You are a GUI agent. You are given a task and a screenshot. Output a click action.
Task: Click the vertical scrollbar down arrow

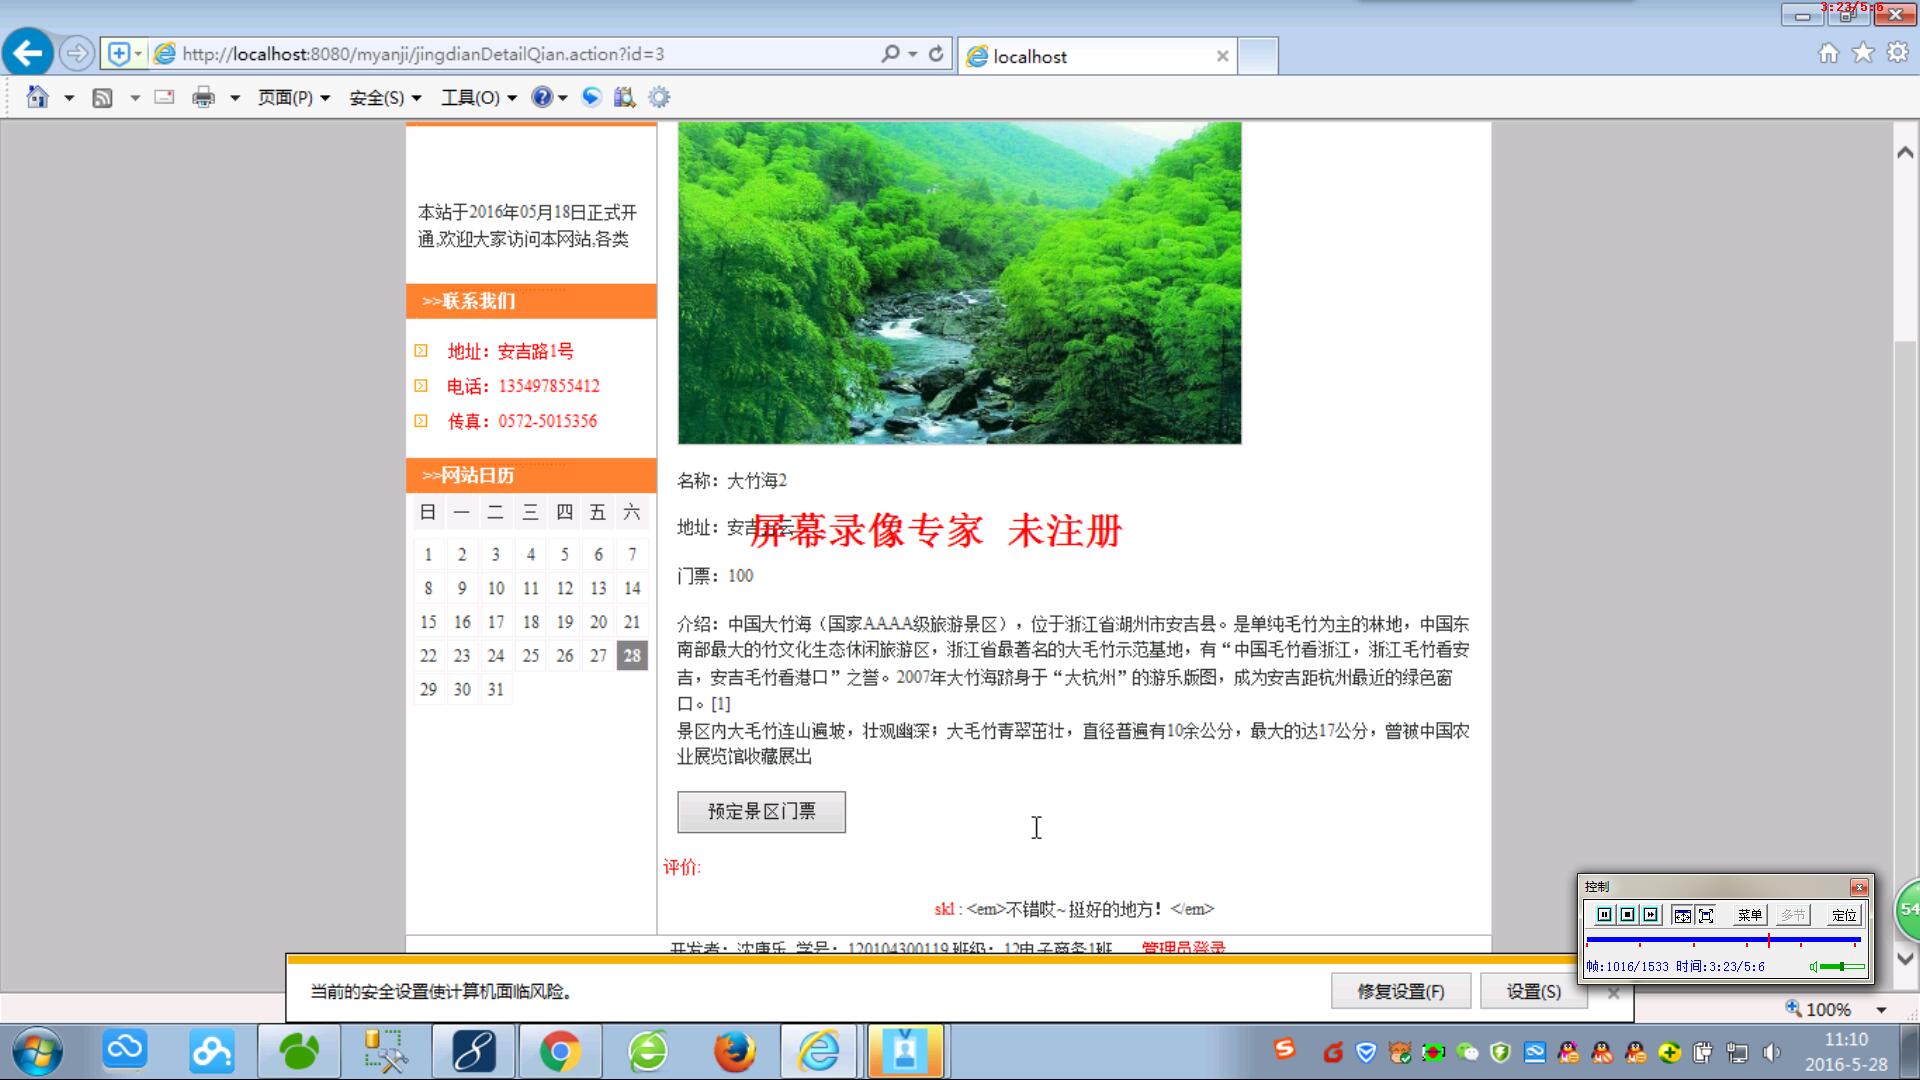pos(1905,959)
